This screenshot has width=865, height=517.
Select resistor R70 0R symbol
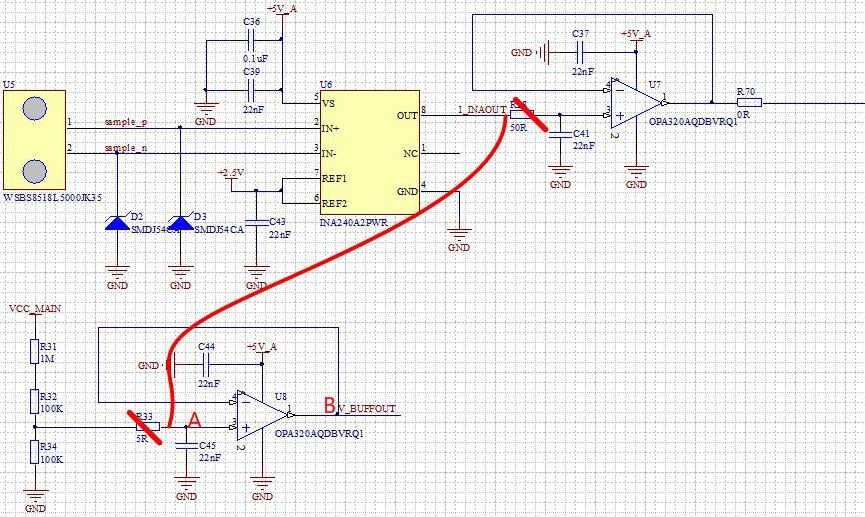point(750,103)
